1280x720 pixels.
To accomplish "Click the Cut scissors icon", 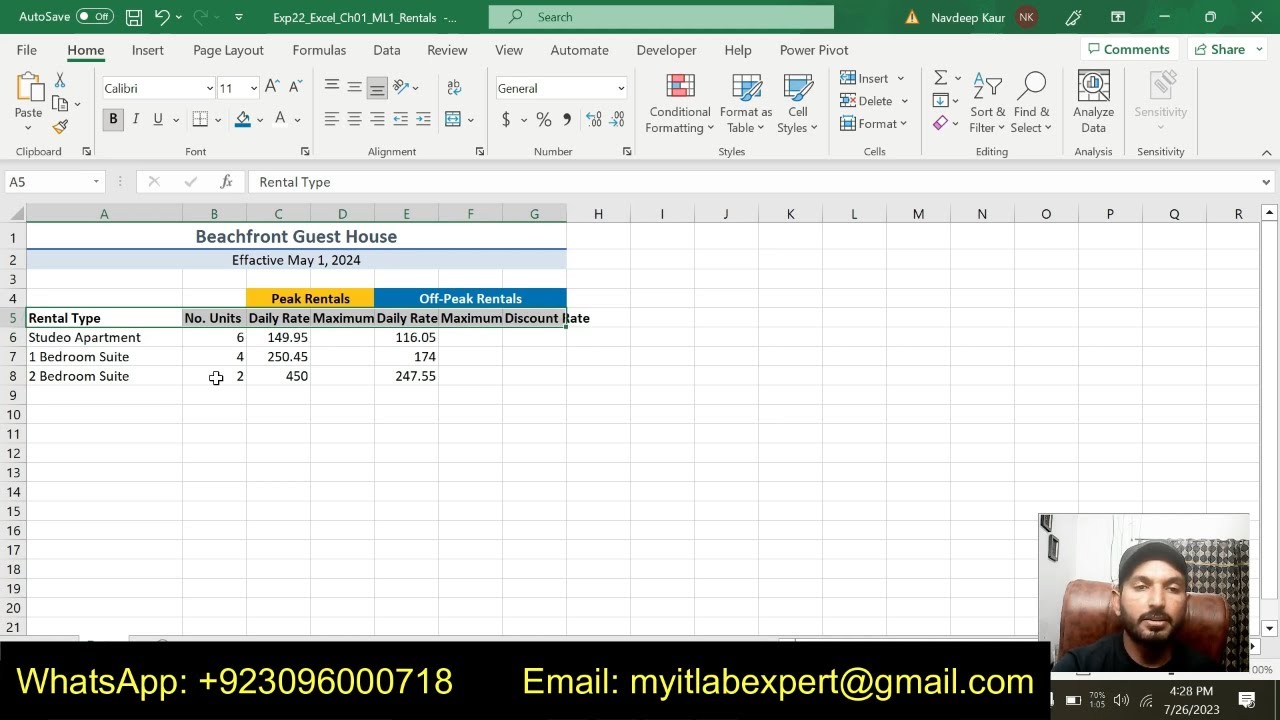I will [60, 80].
